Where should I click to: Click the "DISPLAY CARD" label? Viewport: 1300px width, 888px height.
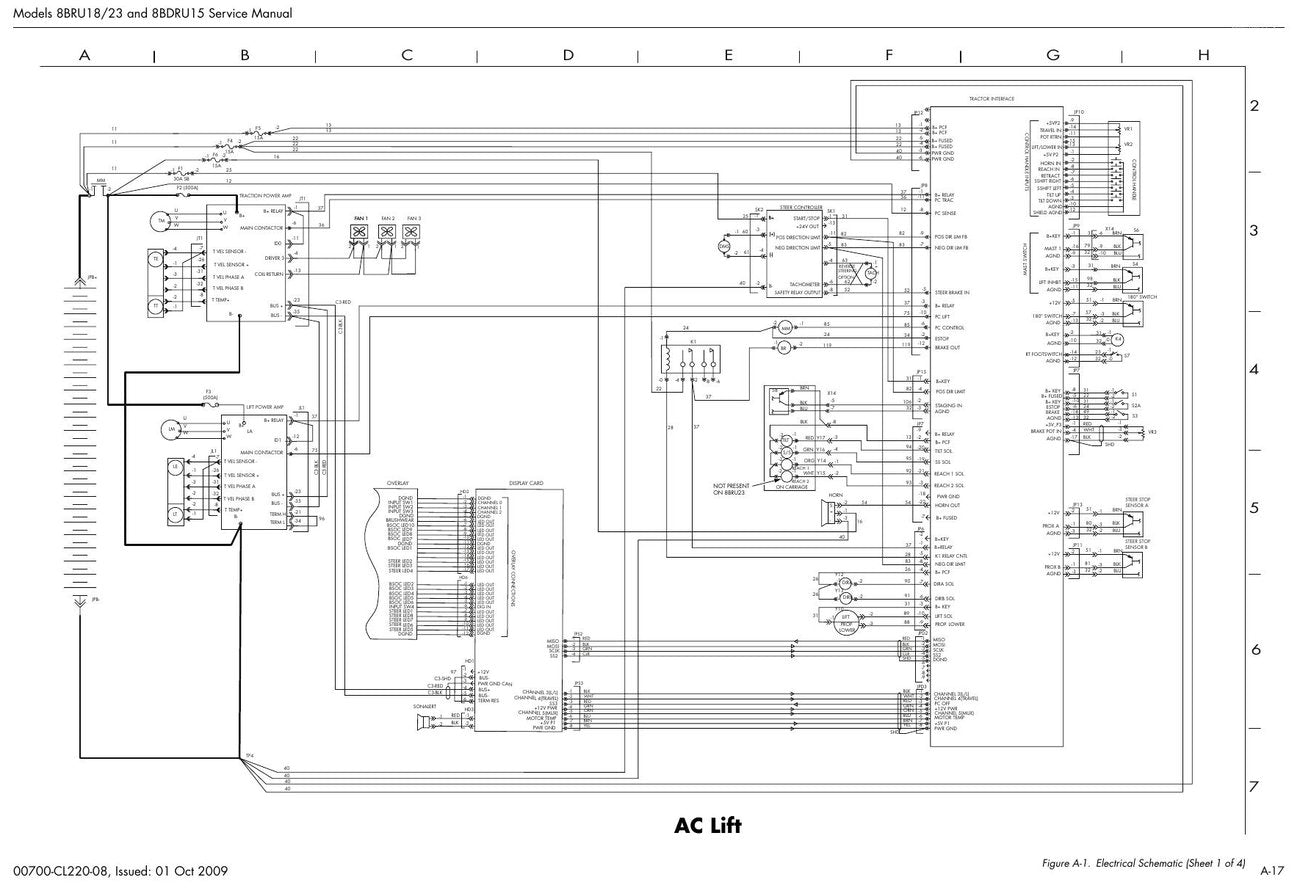click(526, 482)
